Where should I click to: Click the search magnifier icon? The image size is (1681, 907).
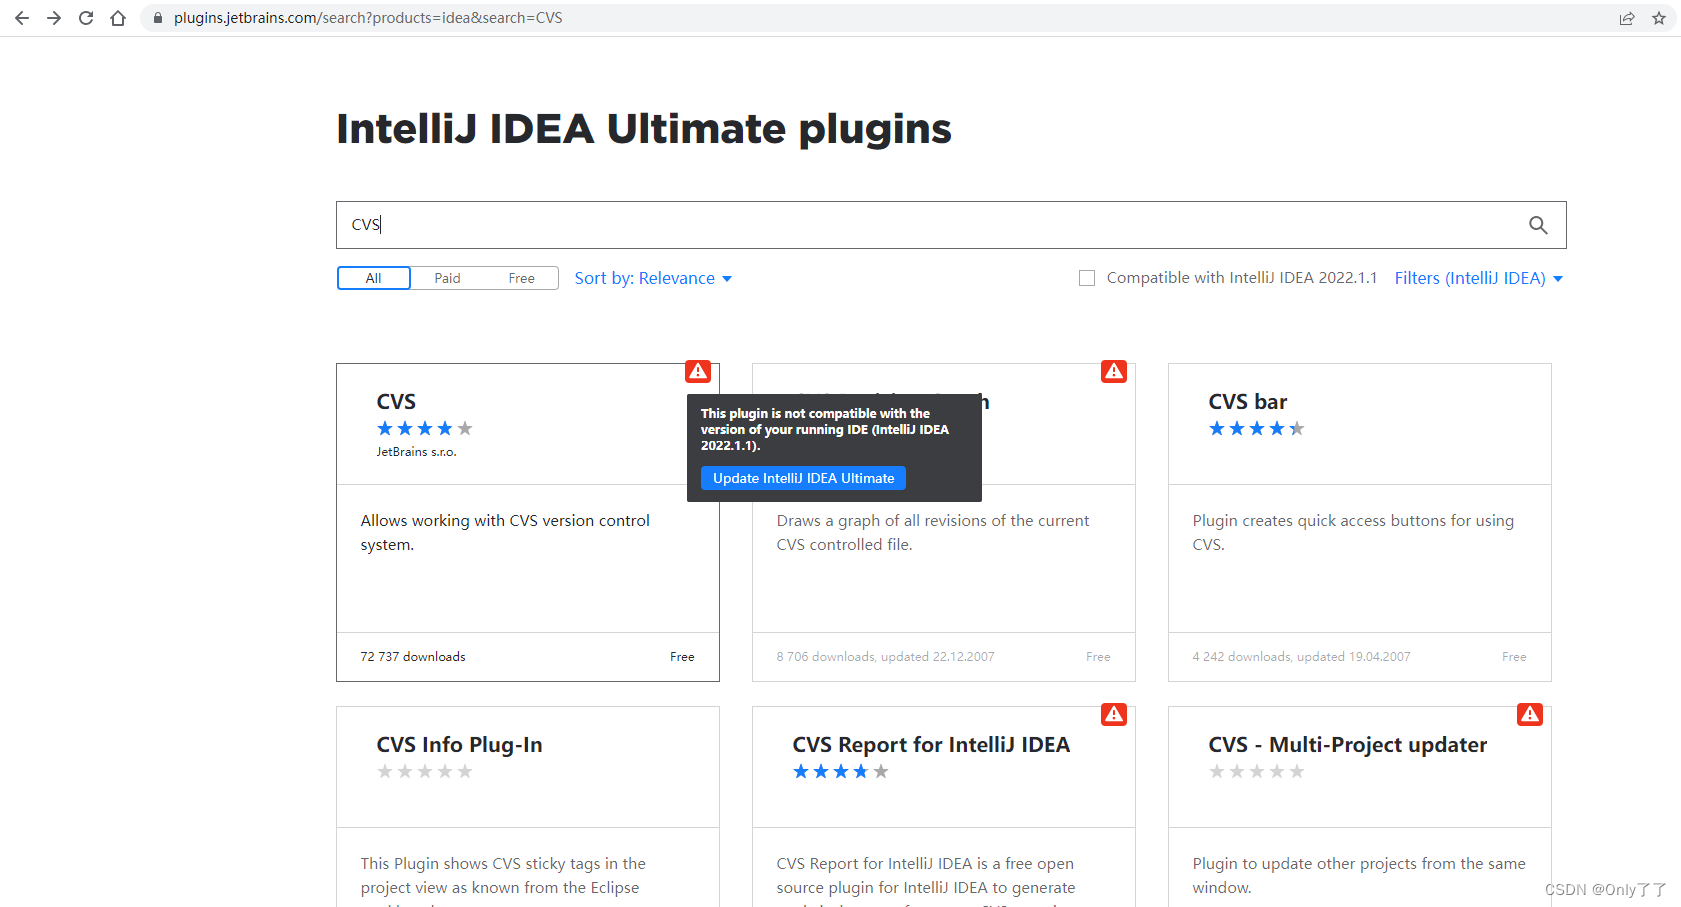tap(1538, 225)
